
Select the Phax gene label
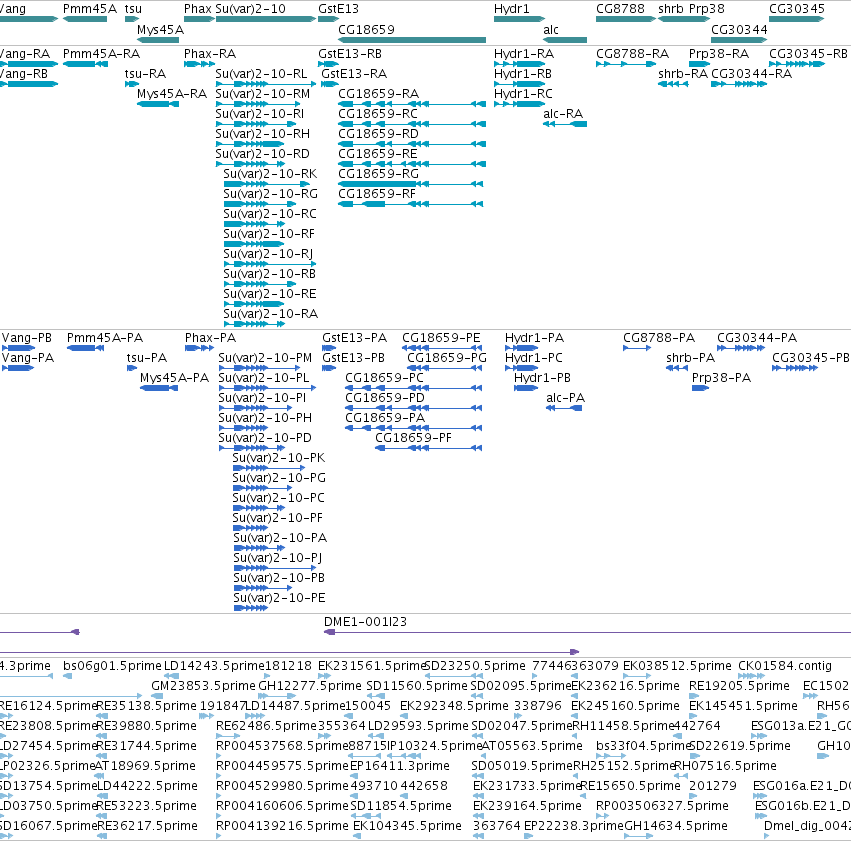pyautogui.click(x=198, y=9)
